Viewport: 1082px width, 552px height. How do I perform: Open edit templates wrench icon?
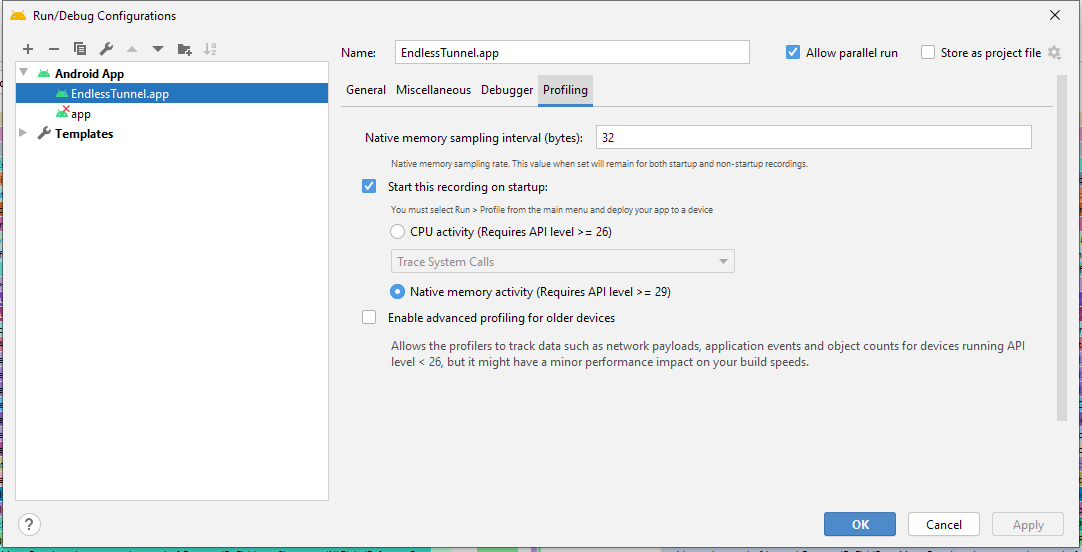(106, 49)
